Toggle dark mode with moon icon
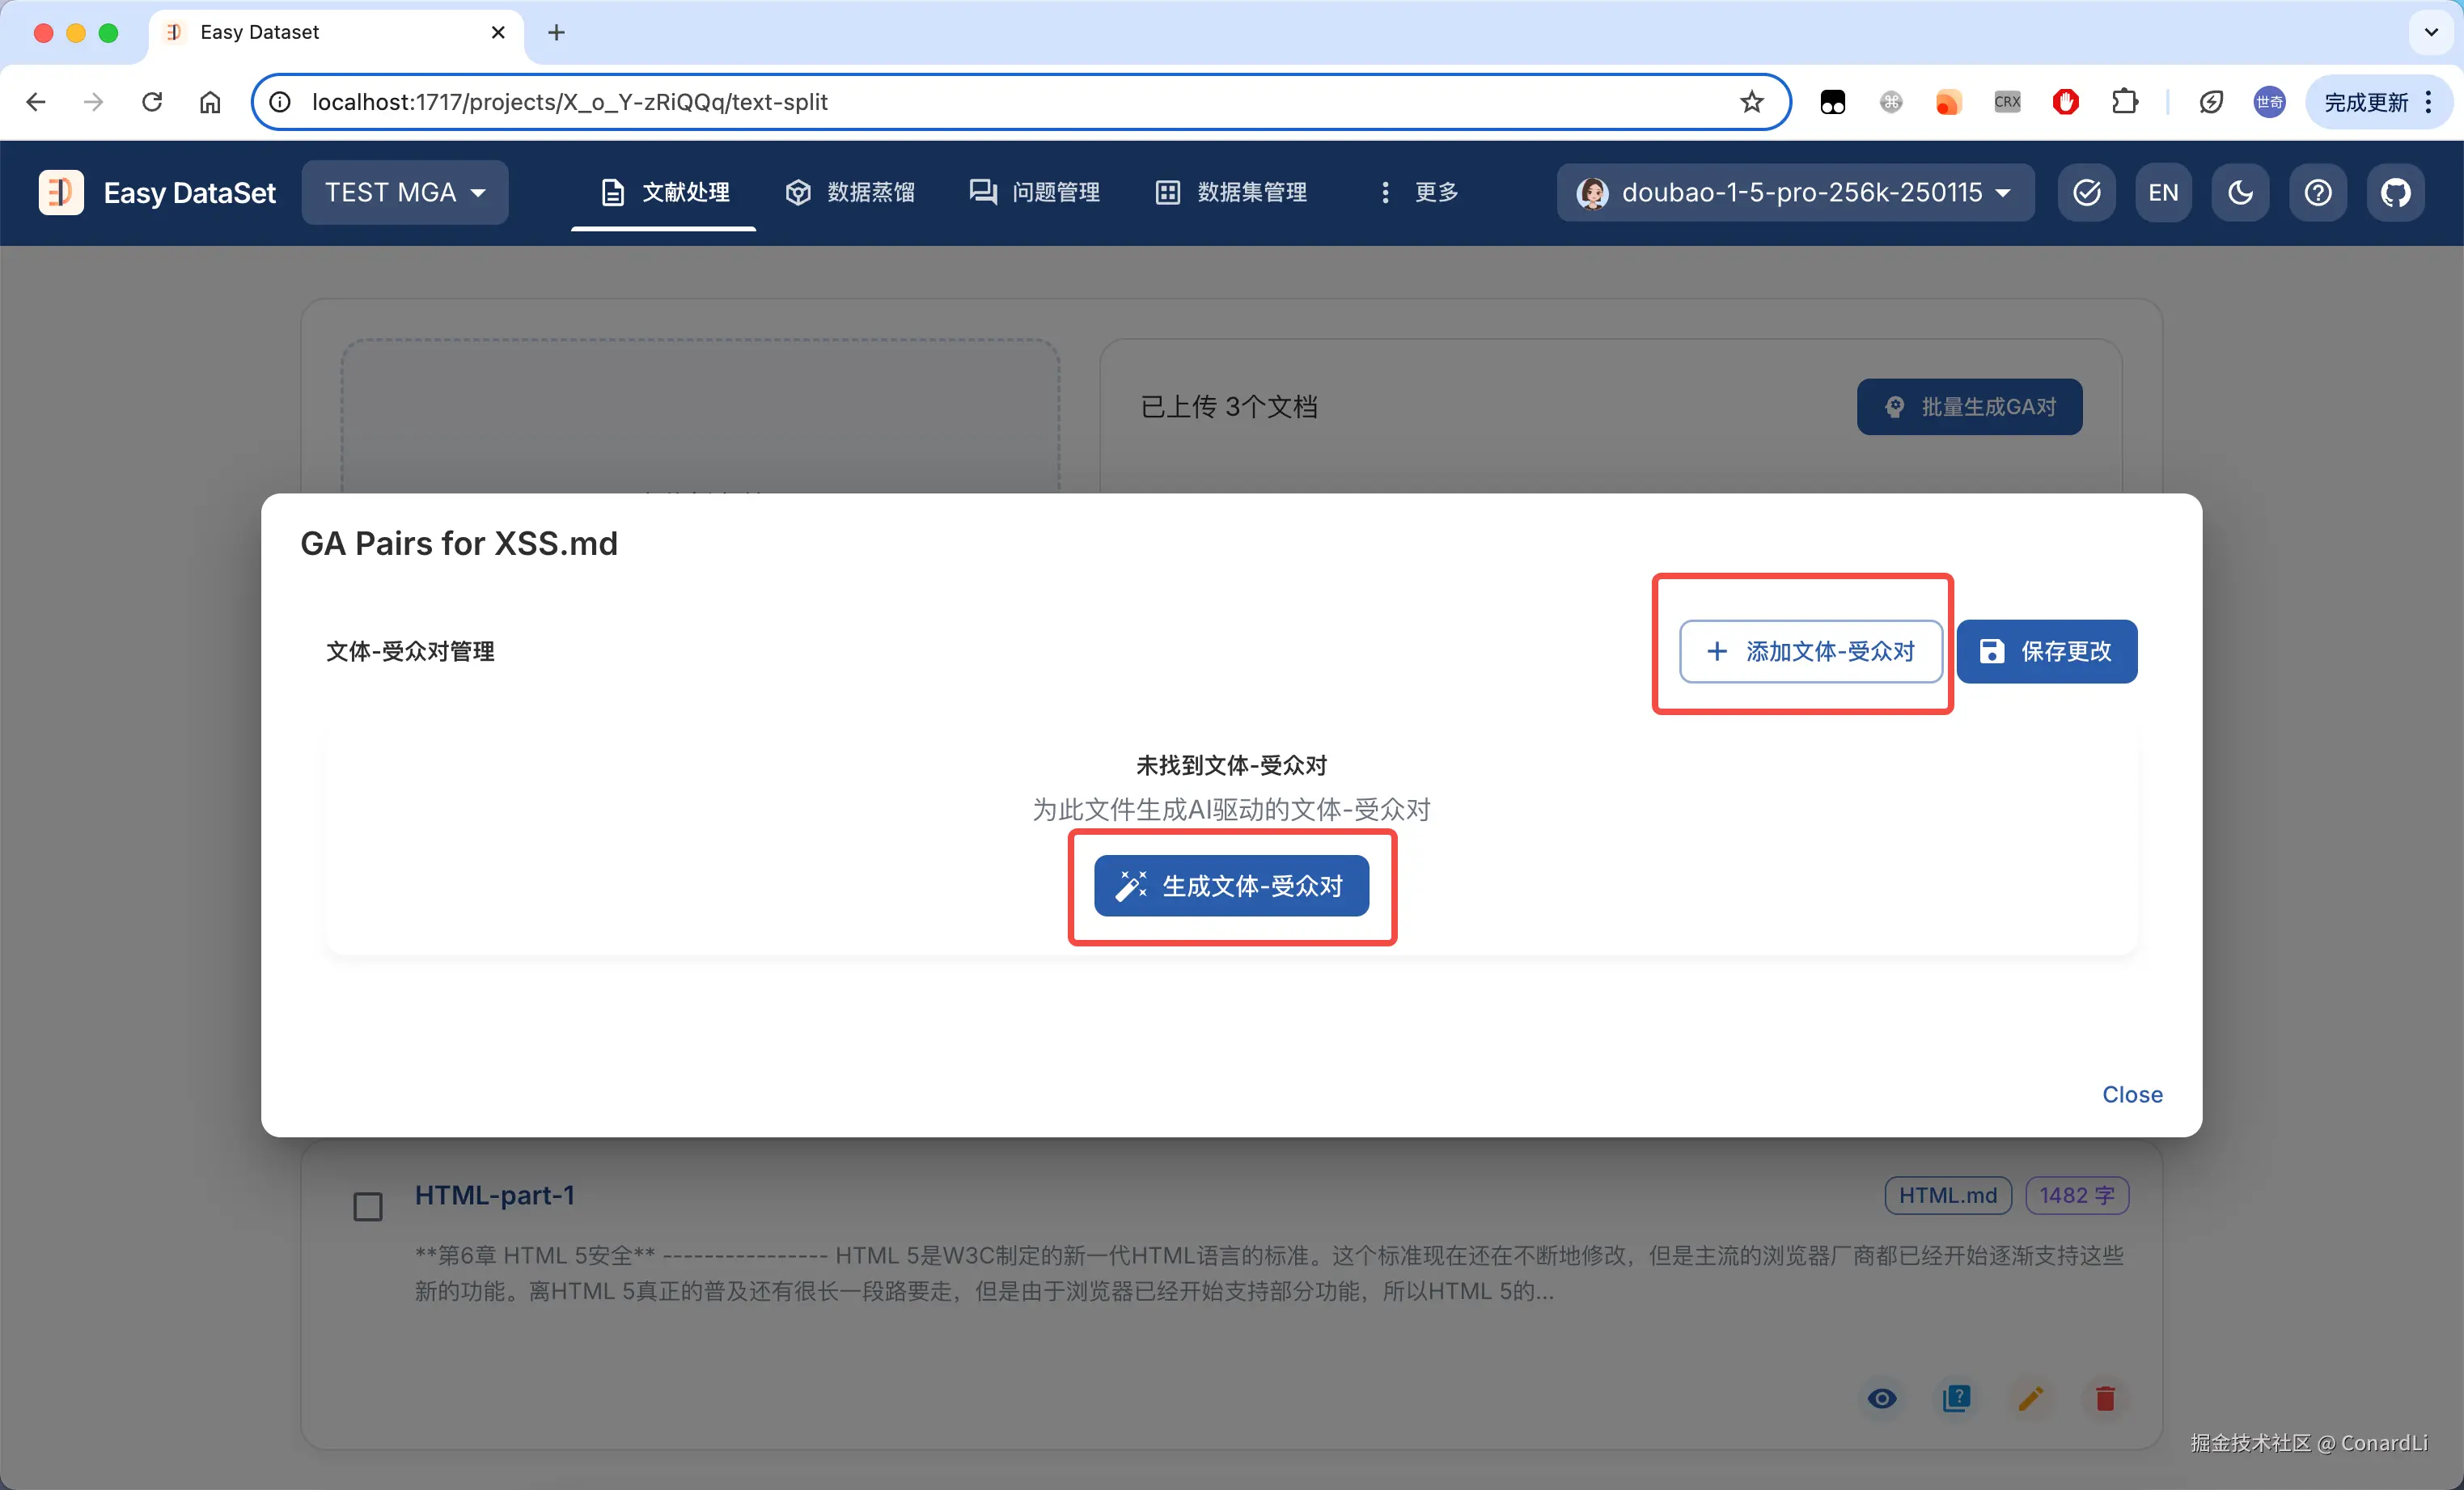The height and width of the screenshot is (1490, 2464). (x=2241, y=192)
